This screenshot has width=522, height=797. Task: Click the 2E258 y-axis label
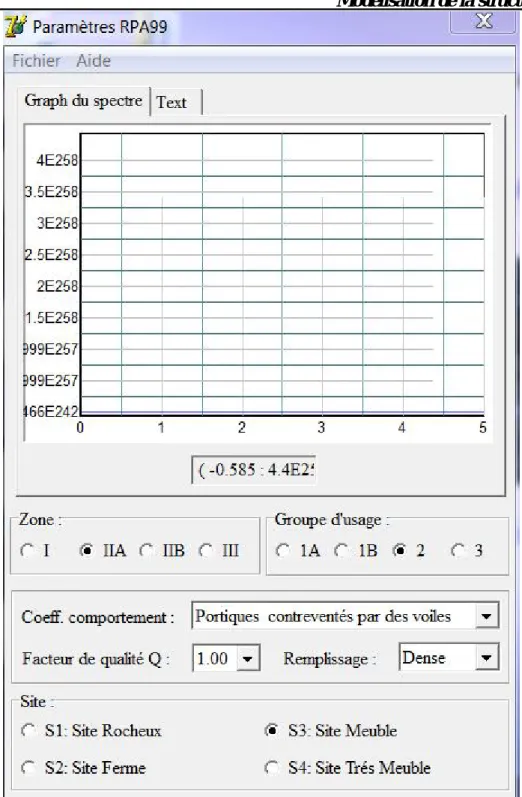(x=57, y=286)
